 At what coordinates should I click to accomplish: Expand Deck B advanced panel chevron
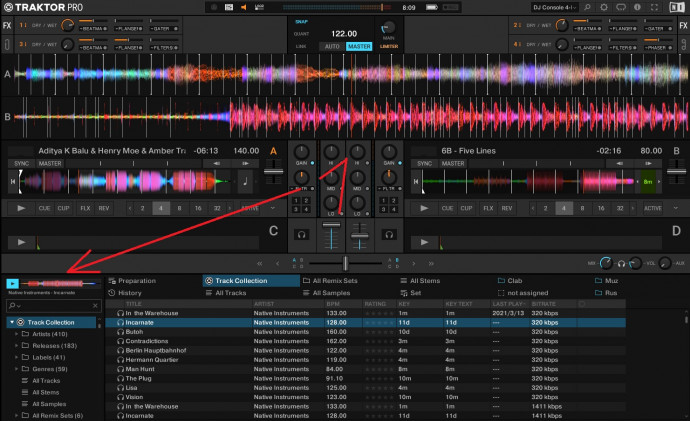click(x=676, y=208)
